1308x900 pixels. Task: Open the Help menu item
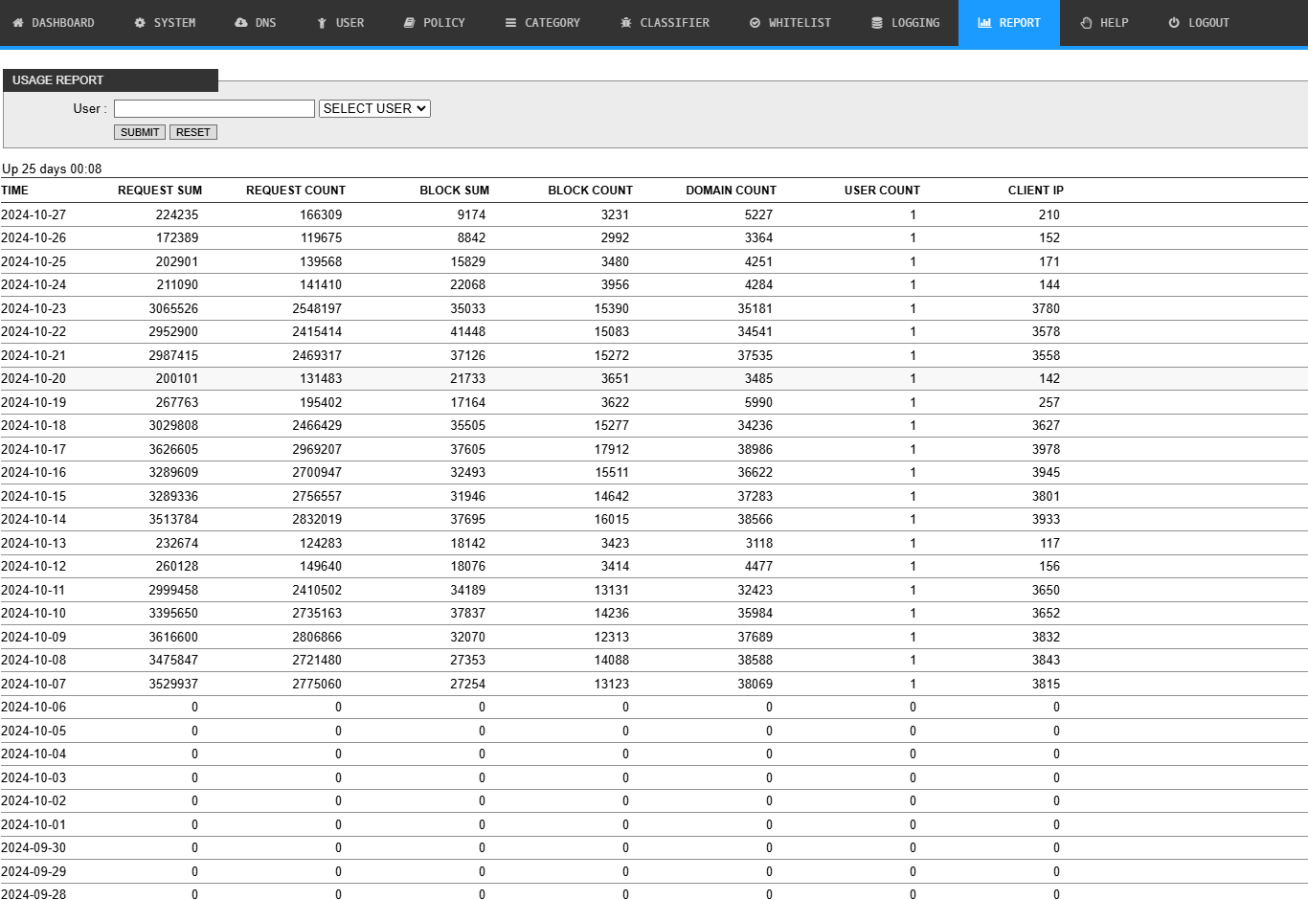[x=1105, y=23]
